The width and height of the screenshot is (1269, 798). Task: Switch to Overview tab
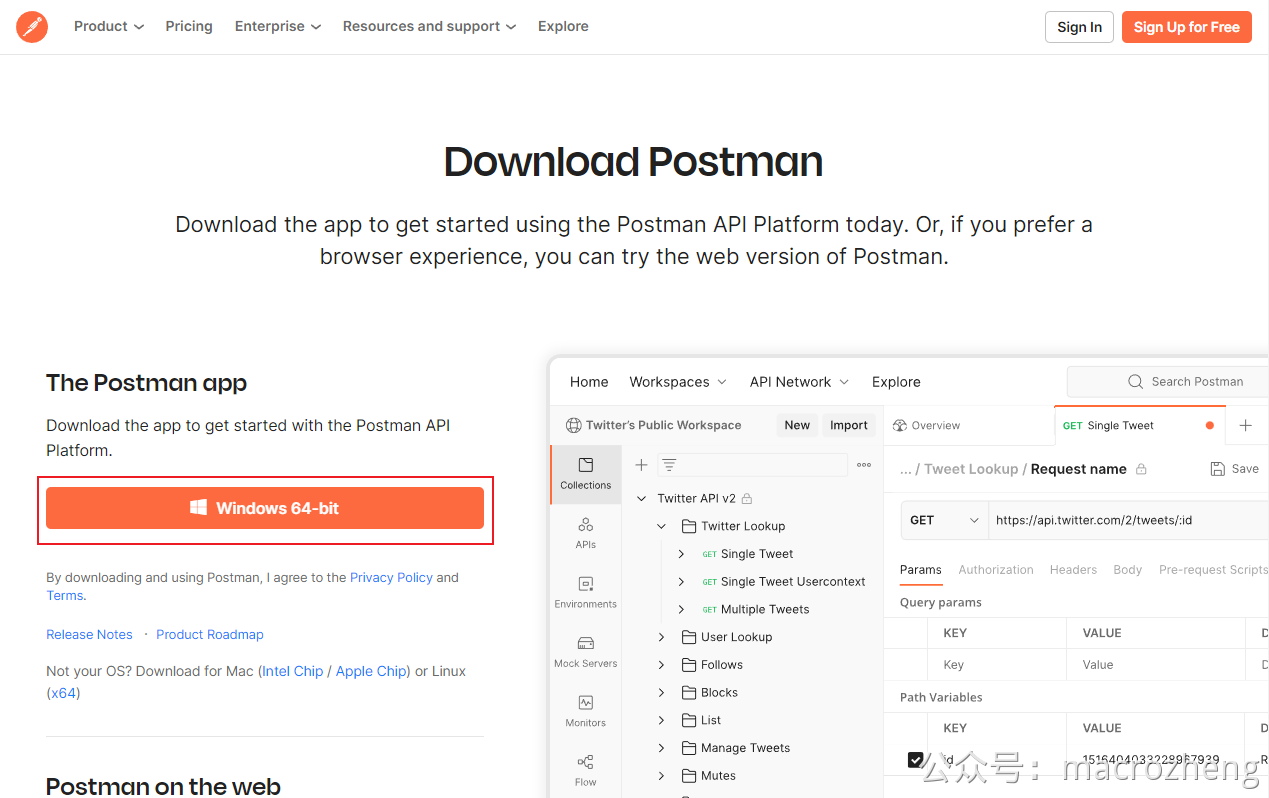pyautogui.click(x=926, y=425)
